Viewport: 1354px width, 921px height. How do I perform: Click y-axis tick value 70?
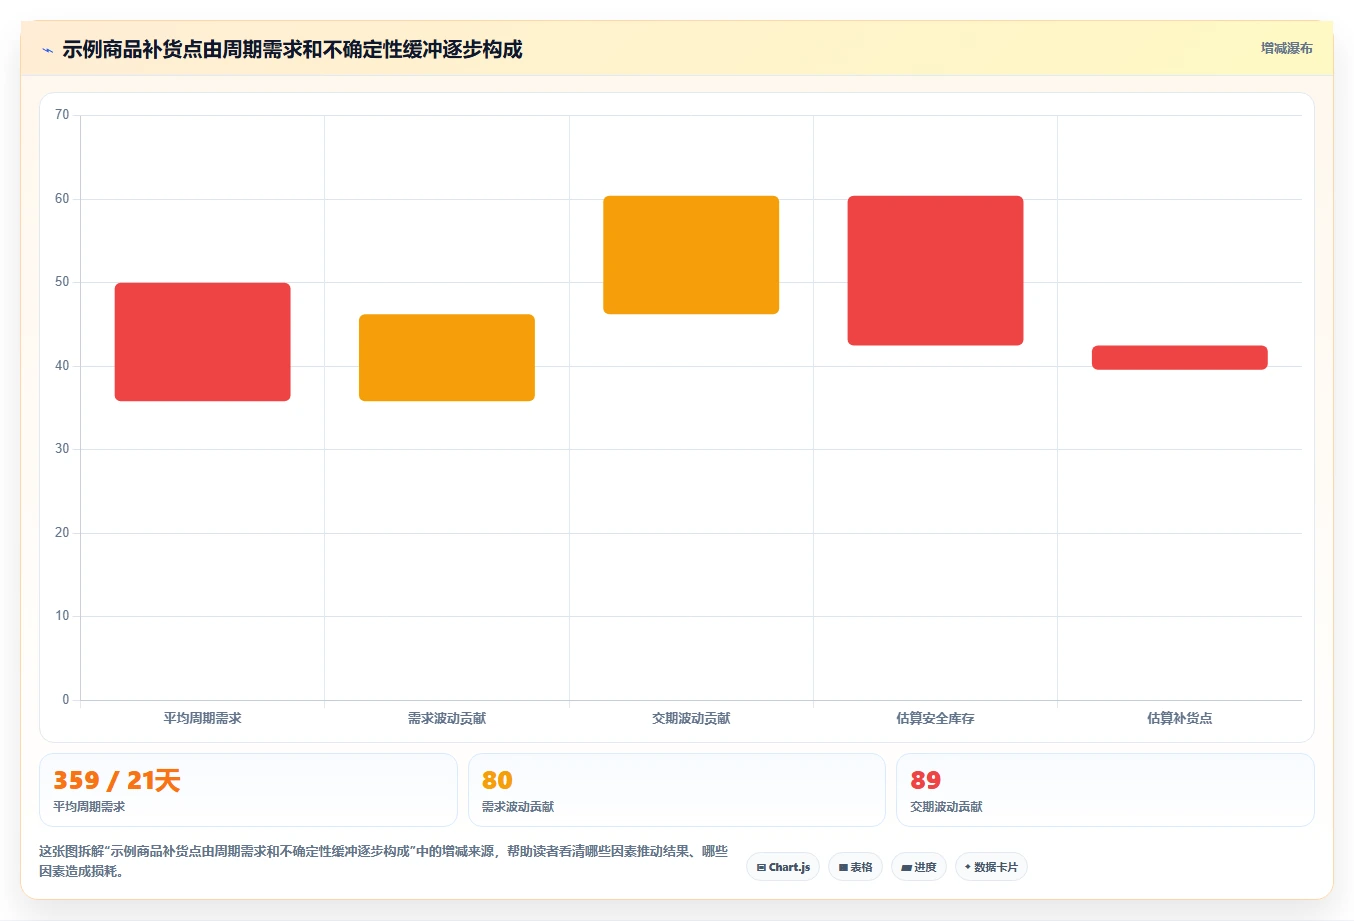[x=62, y=115]
